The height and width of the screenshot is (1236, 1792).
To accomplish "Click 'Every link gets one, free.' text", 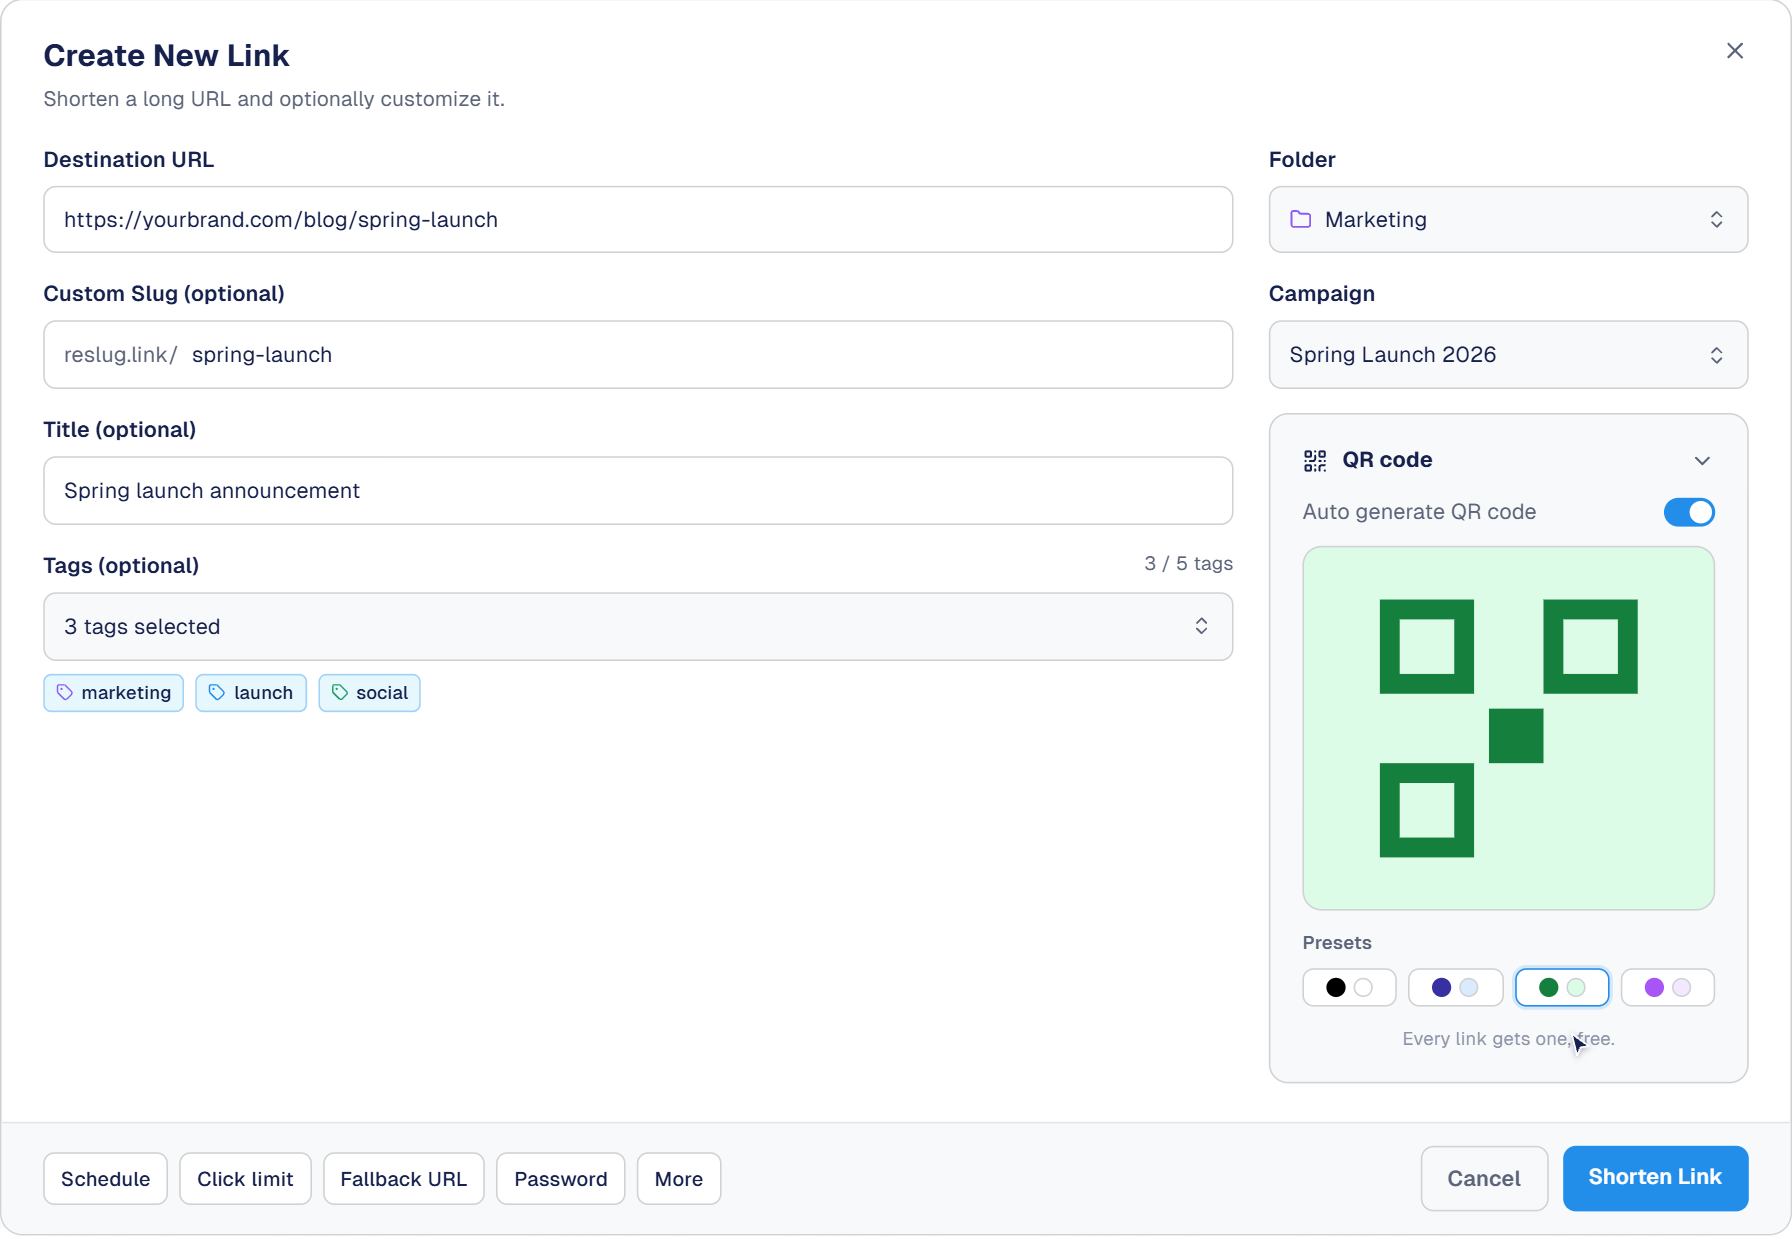I will (1508, 1039).
